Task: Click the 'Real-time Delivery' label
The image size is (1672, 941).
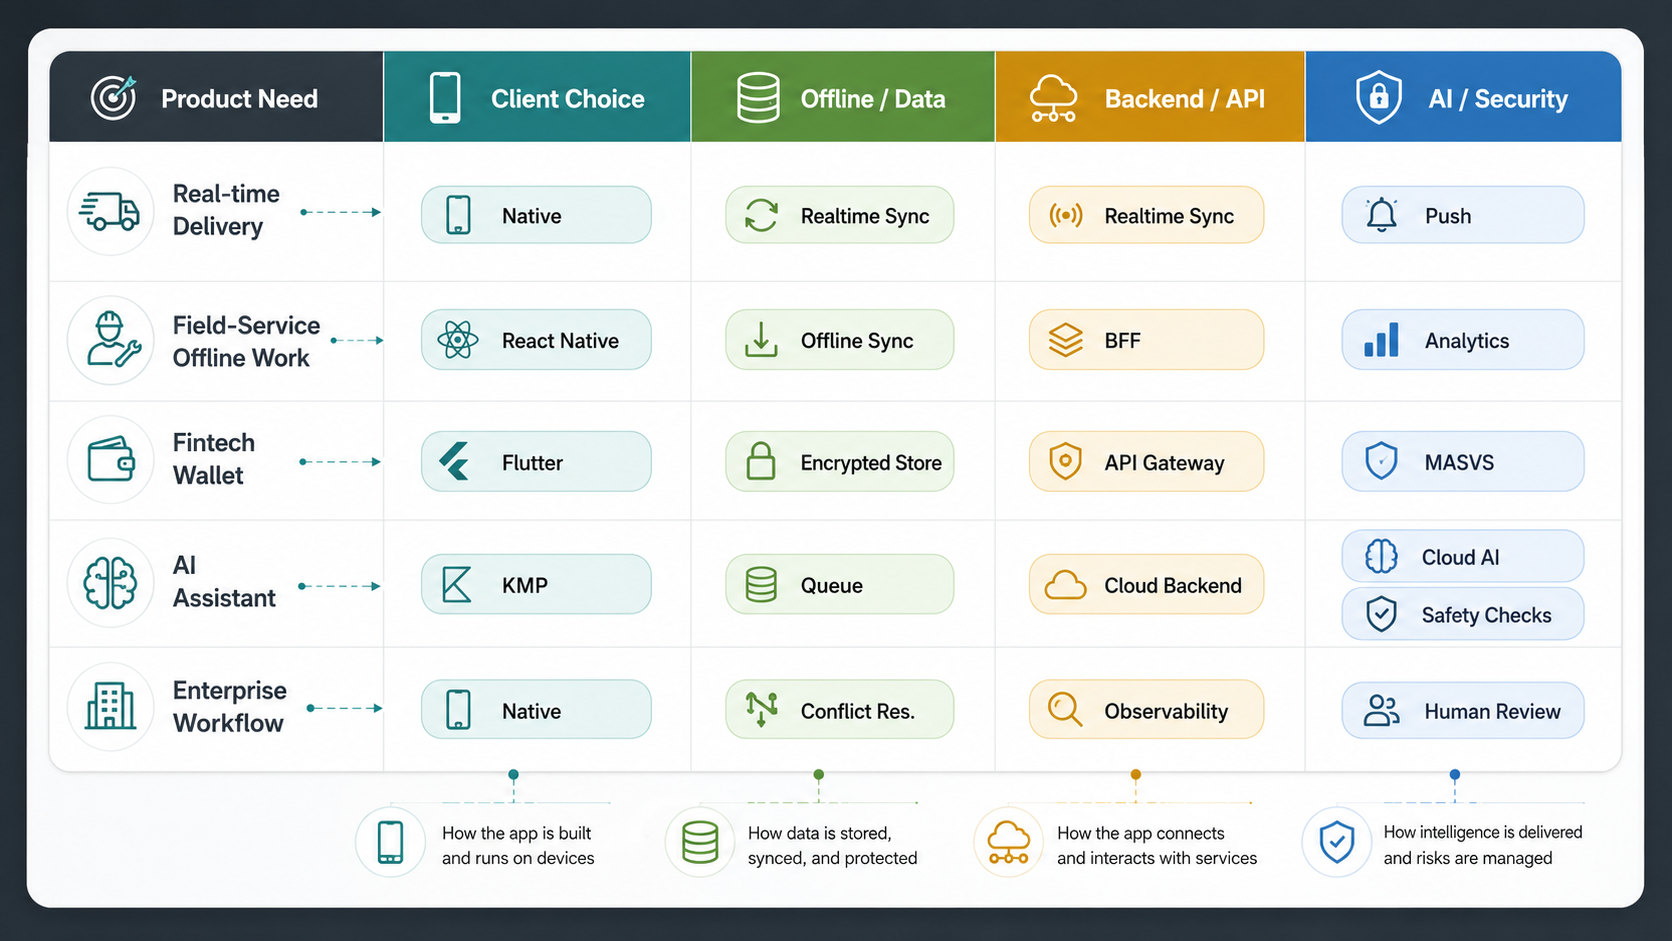Action: 226,210
